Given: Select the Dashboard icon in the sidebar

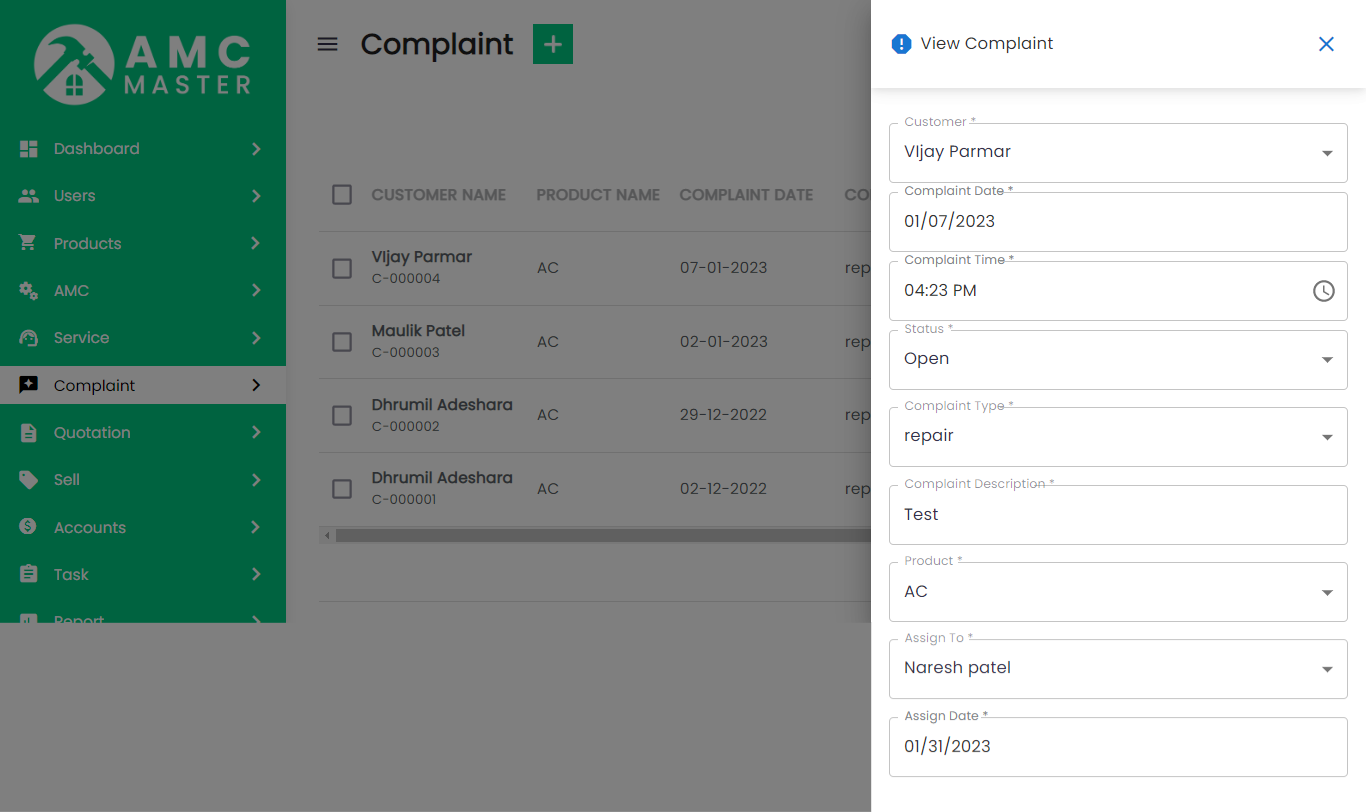Looking at the screenshot, I should (30, 148).
